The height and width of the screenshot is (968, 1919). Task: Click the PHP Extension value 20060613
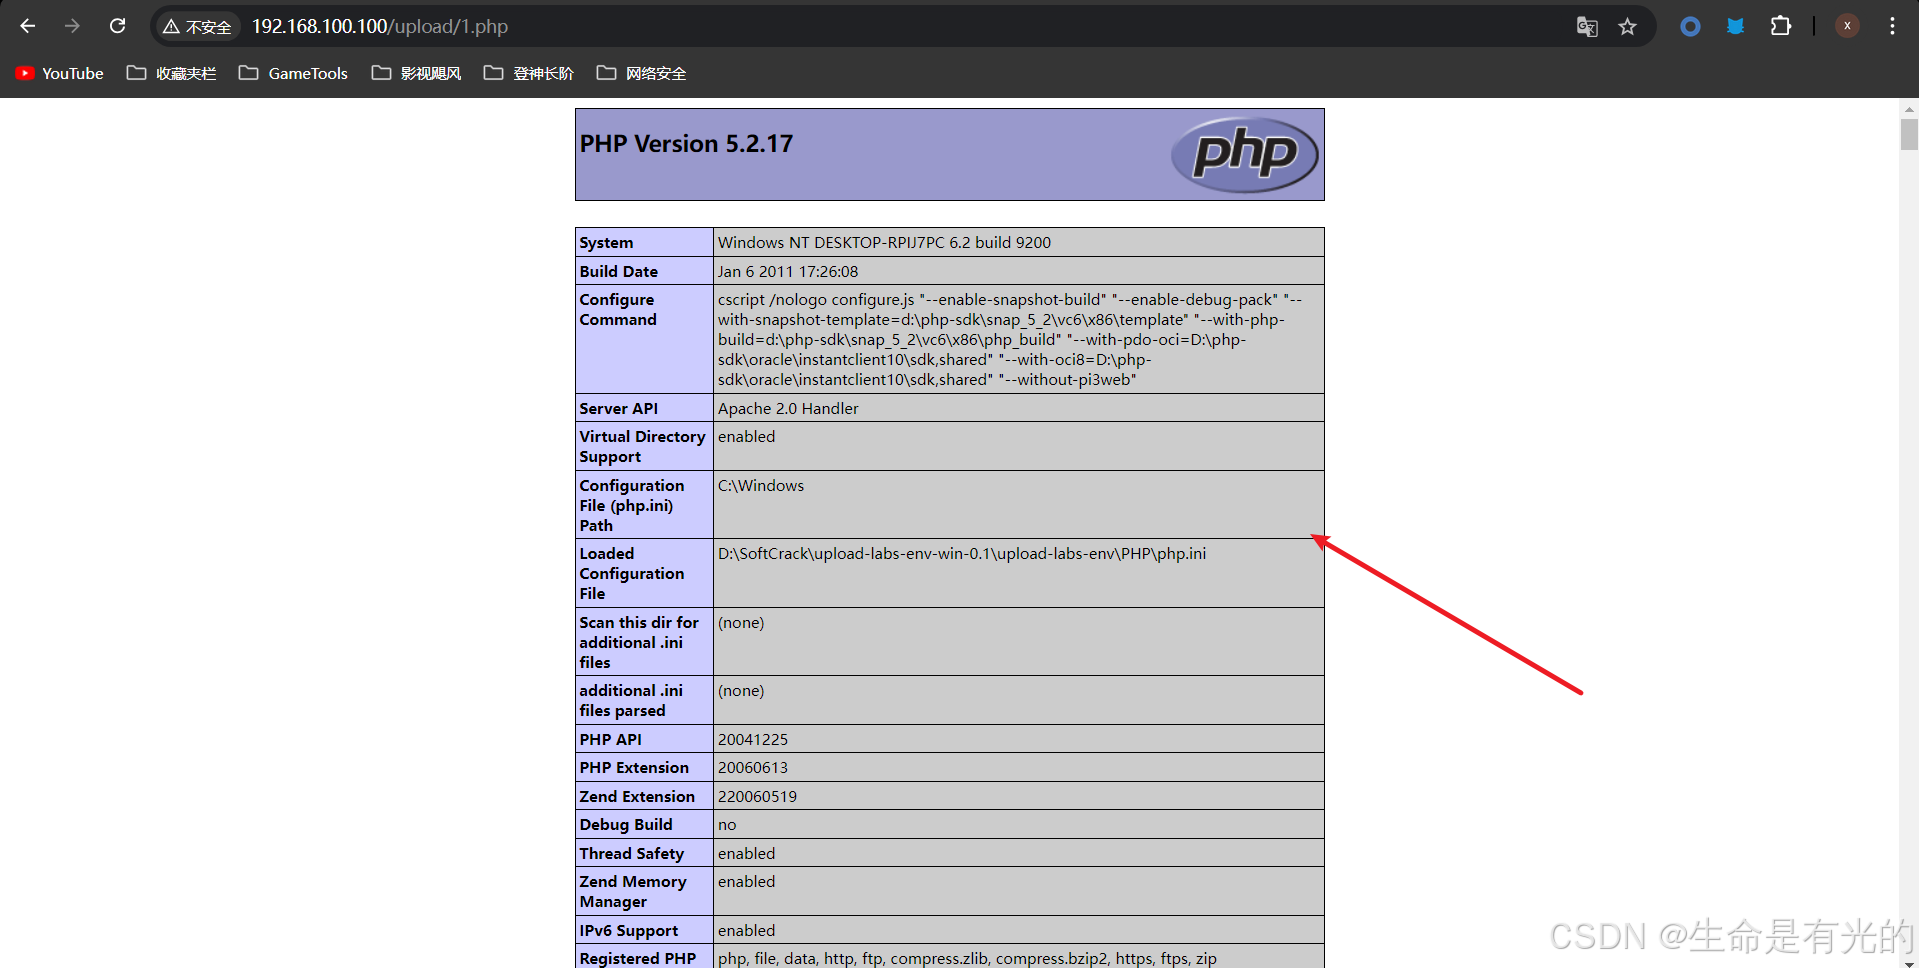click(x=753, y=767)
